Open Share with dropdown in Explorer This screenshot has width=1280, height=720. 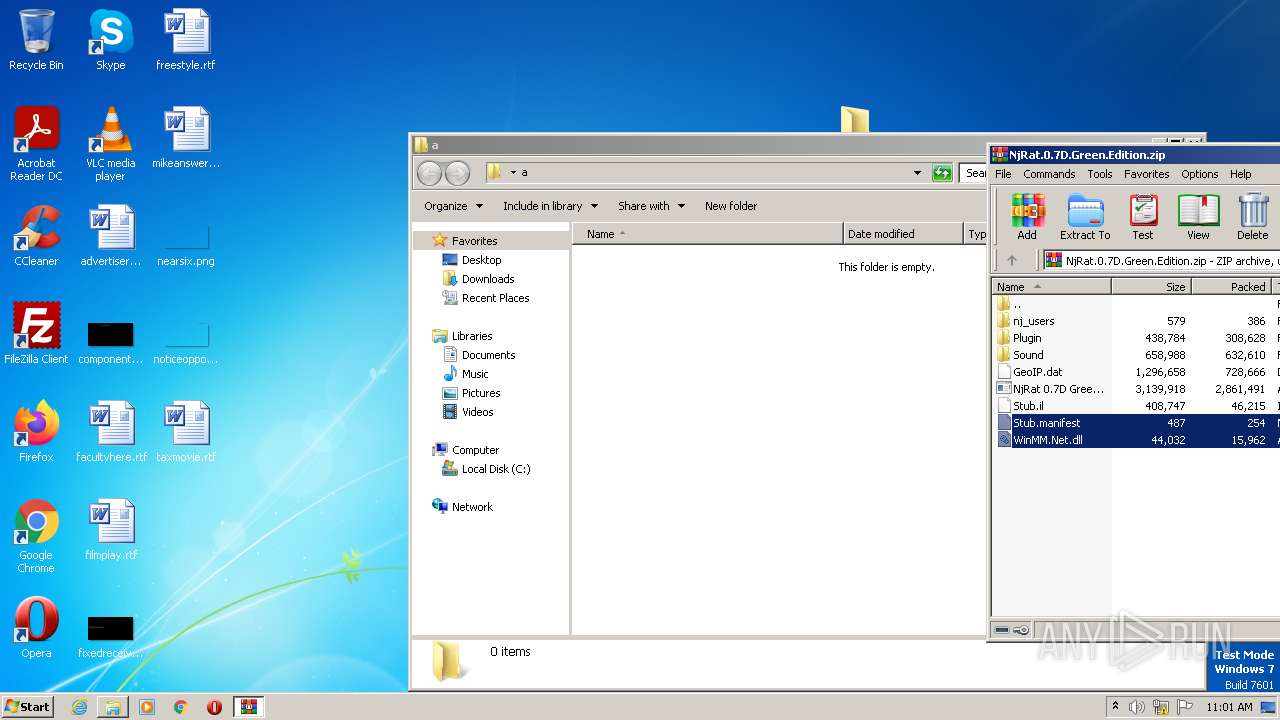tap(651, 206)
